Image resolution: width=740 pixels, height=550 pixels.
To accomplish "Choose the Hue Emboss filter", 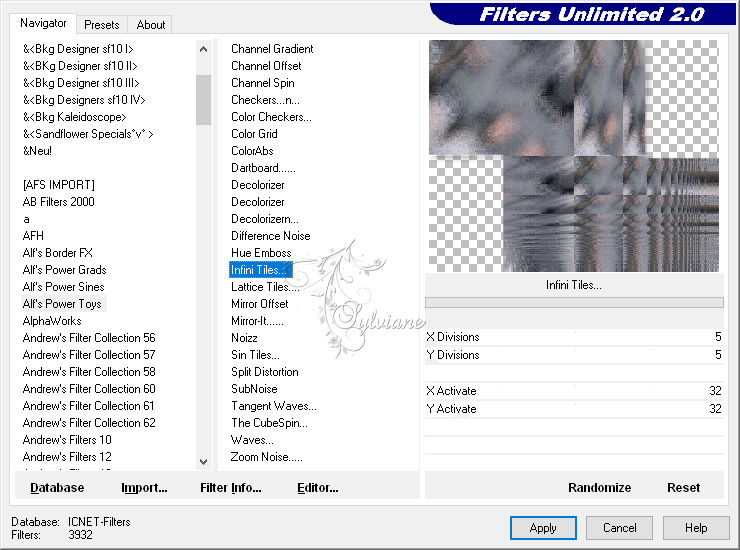I will 261,253.
